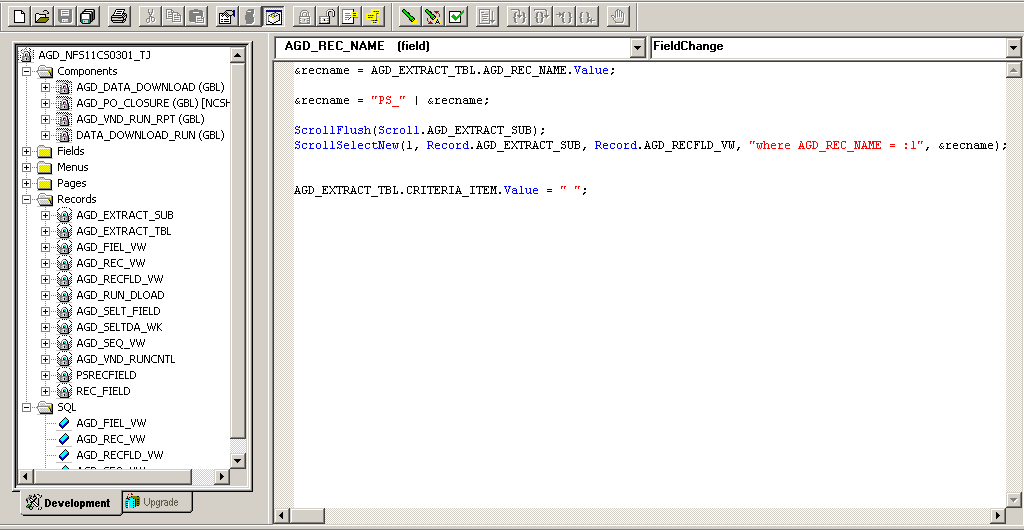Viewport: 1024px width, 530px height.
Task: Expand the AGD_EXTRACT_TBL record node
Action: (x=45, y=231)
